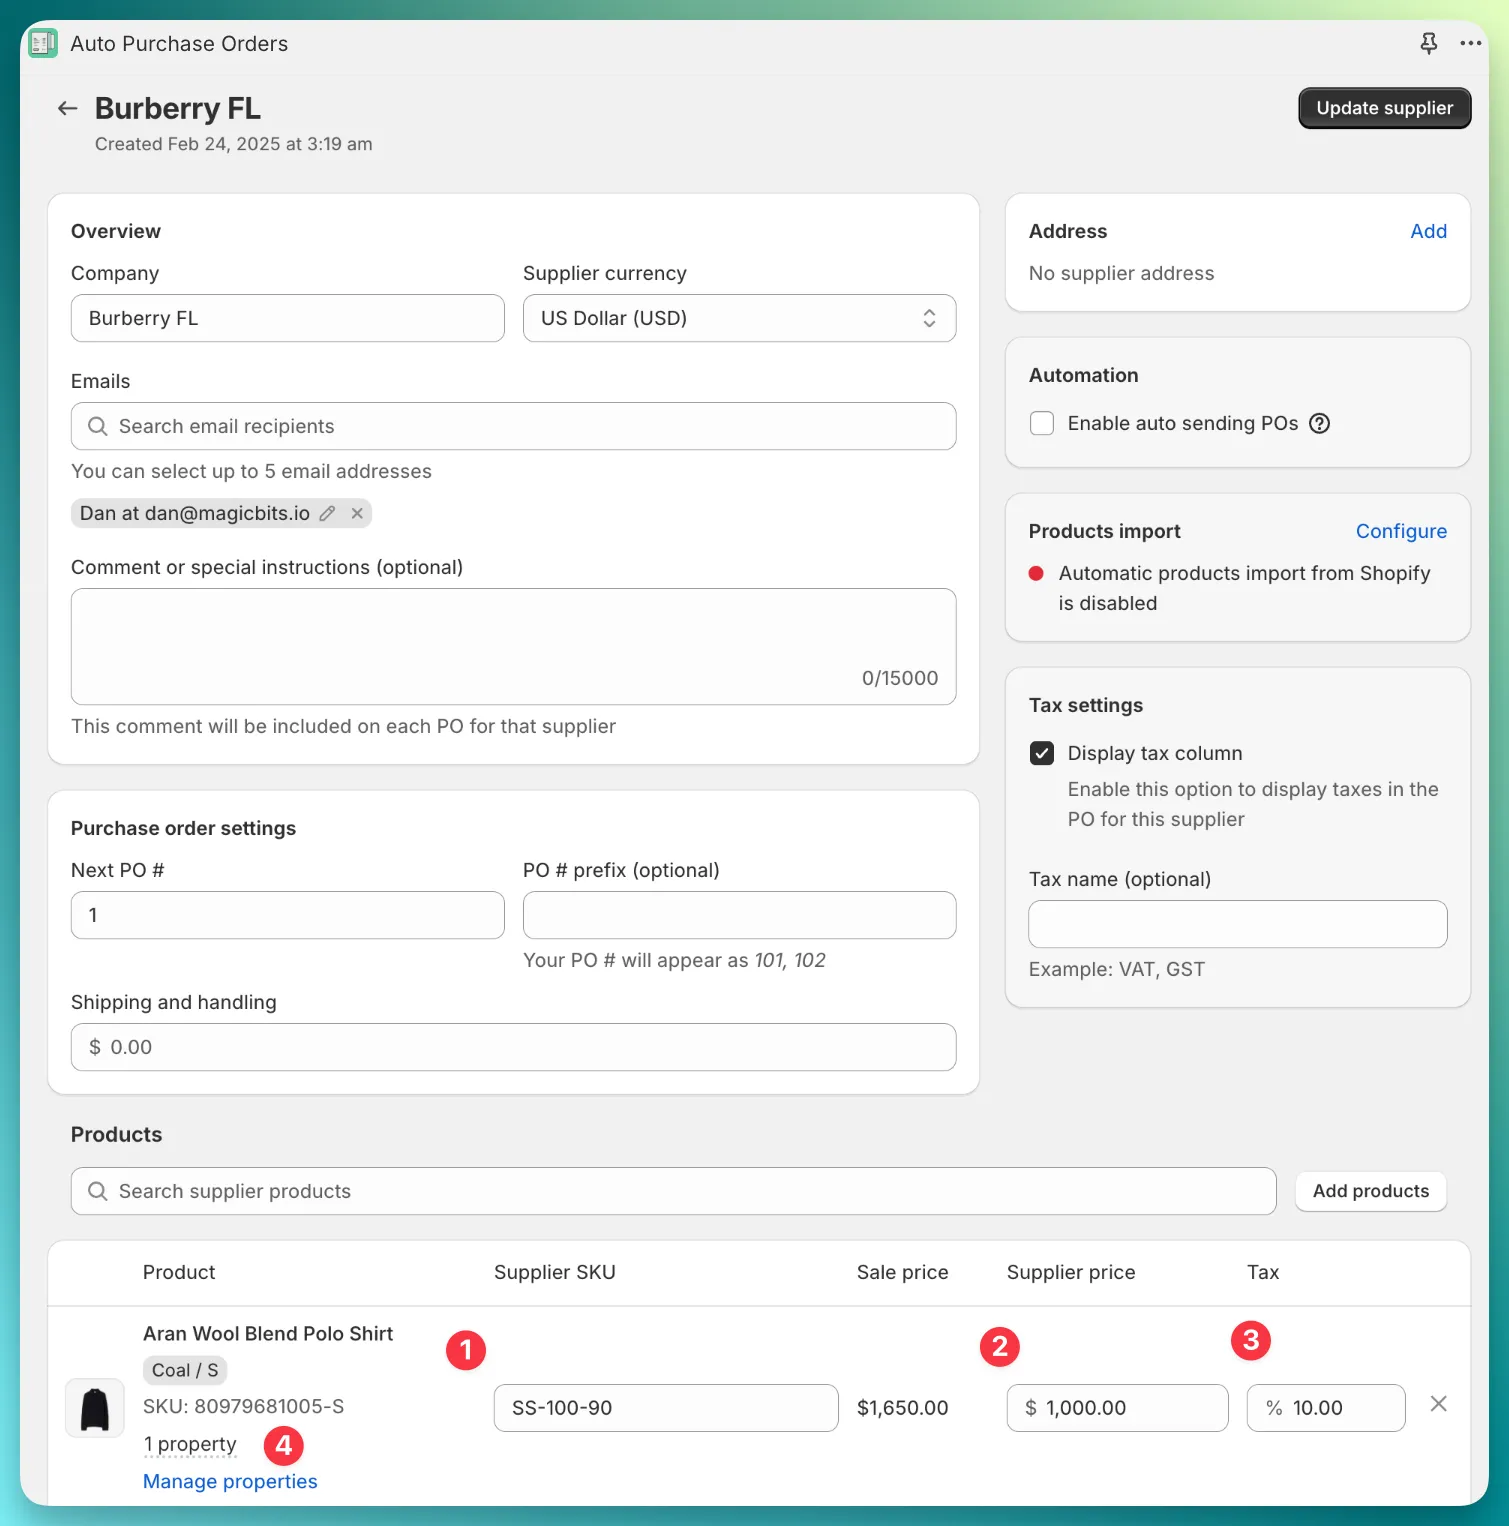Click the Coal / S variant badge

[185, 1370]
